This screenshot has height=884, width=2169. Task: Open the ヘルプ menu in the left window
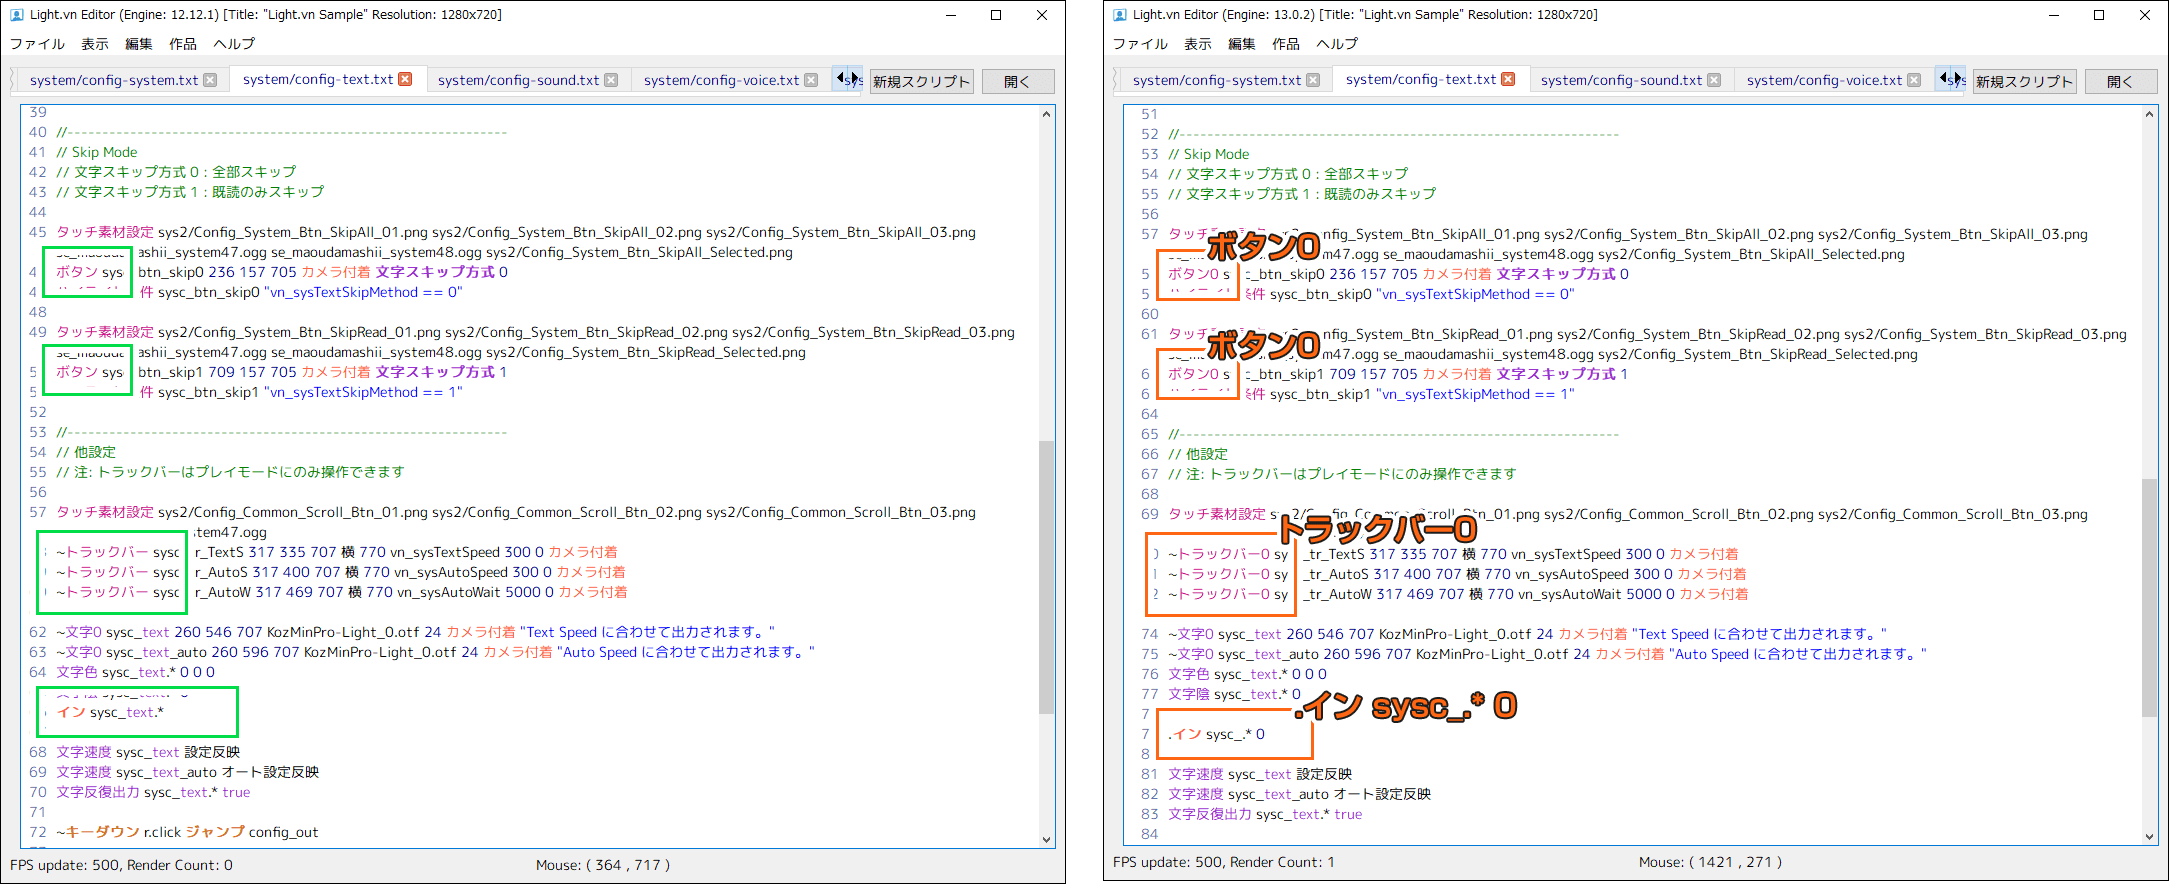click(x=234, y=44)
